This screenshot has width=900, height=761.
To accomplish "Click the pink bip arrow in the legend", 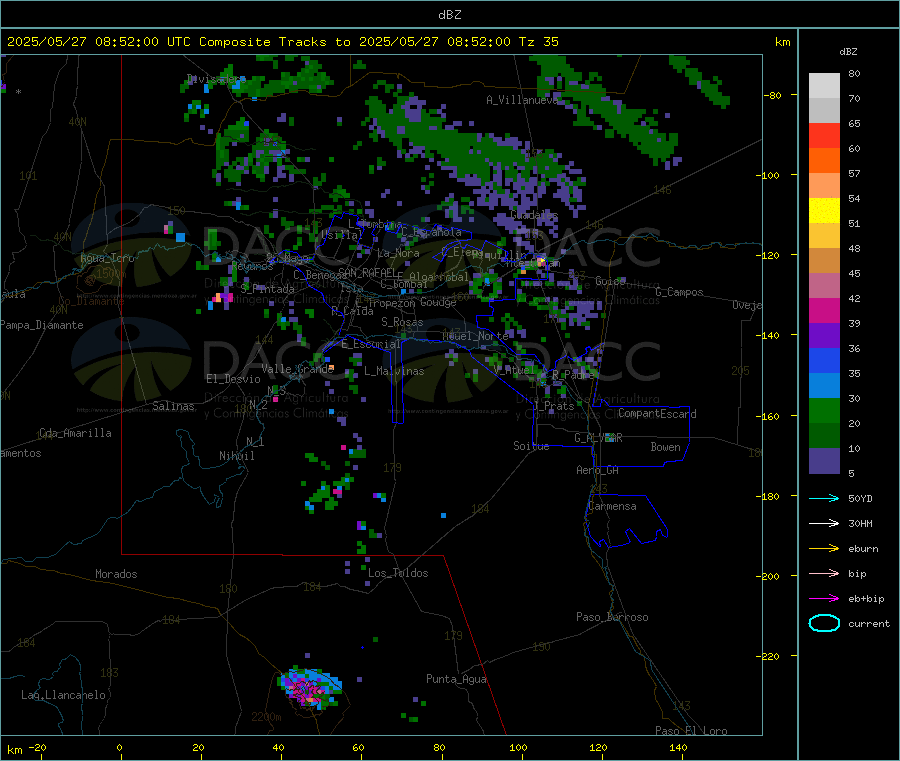I will pos(824,573).
